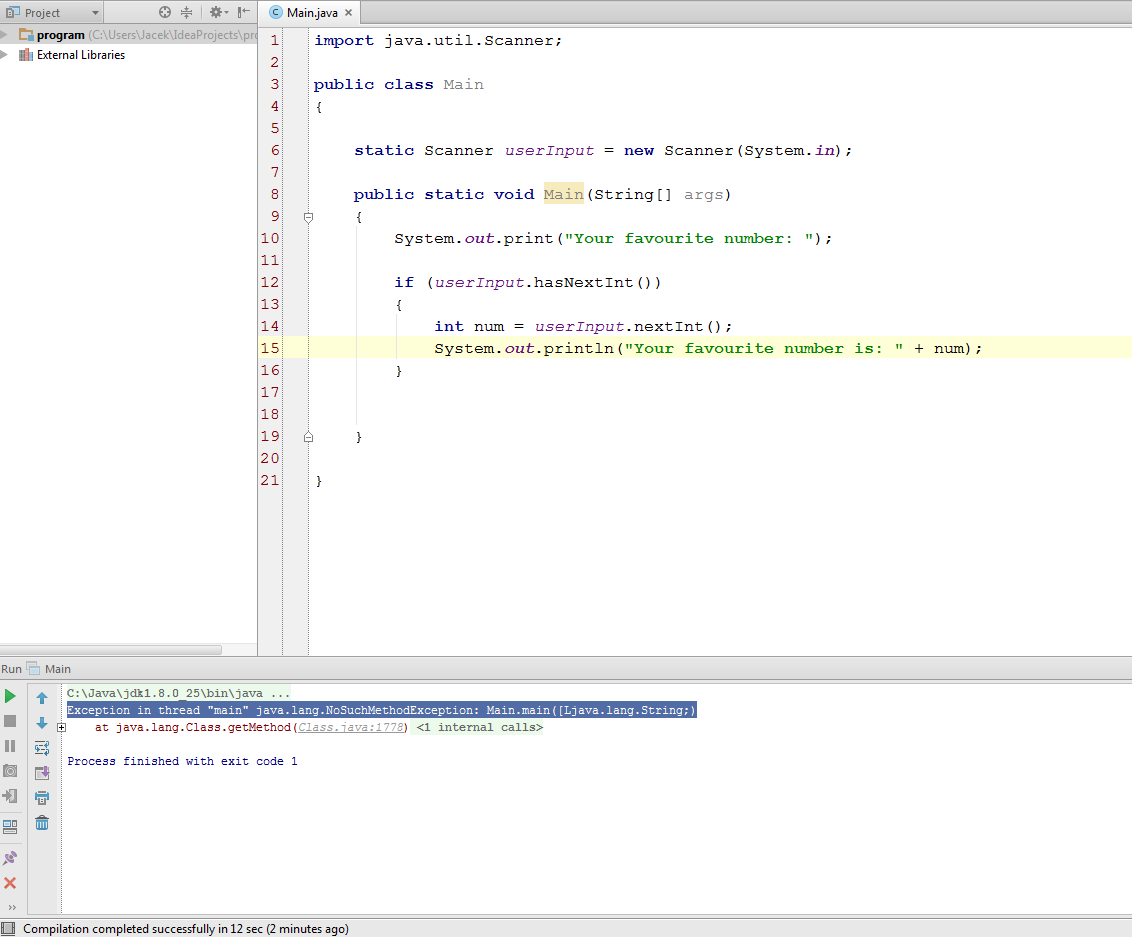Open Project panel settings gear menu

[216, 13]
